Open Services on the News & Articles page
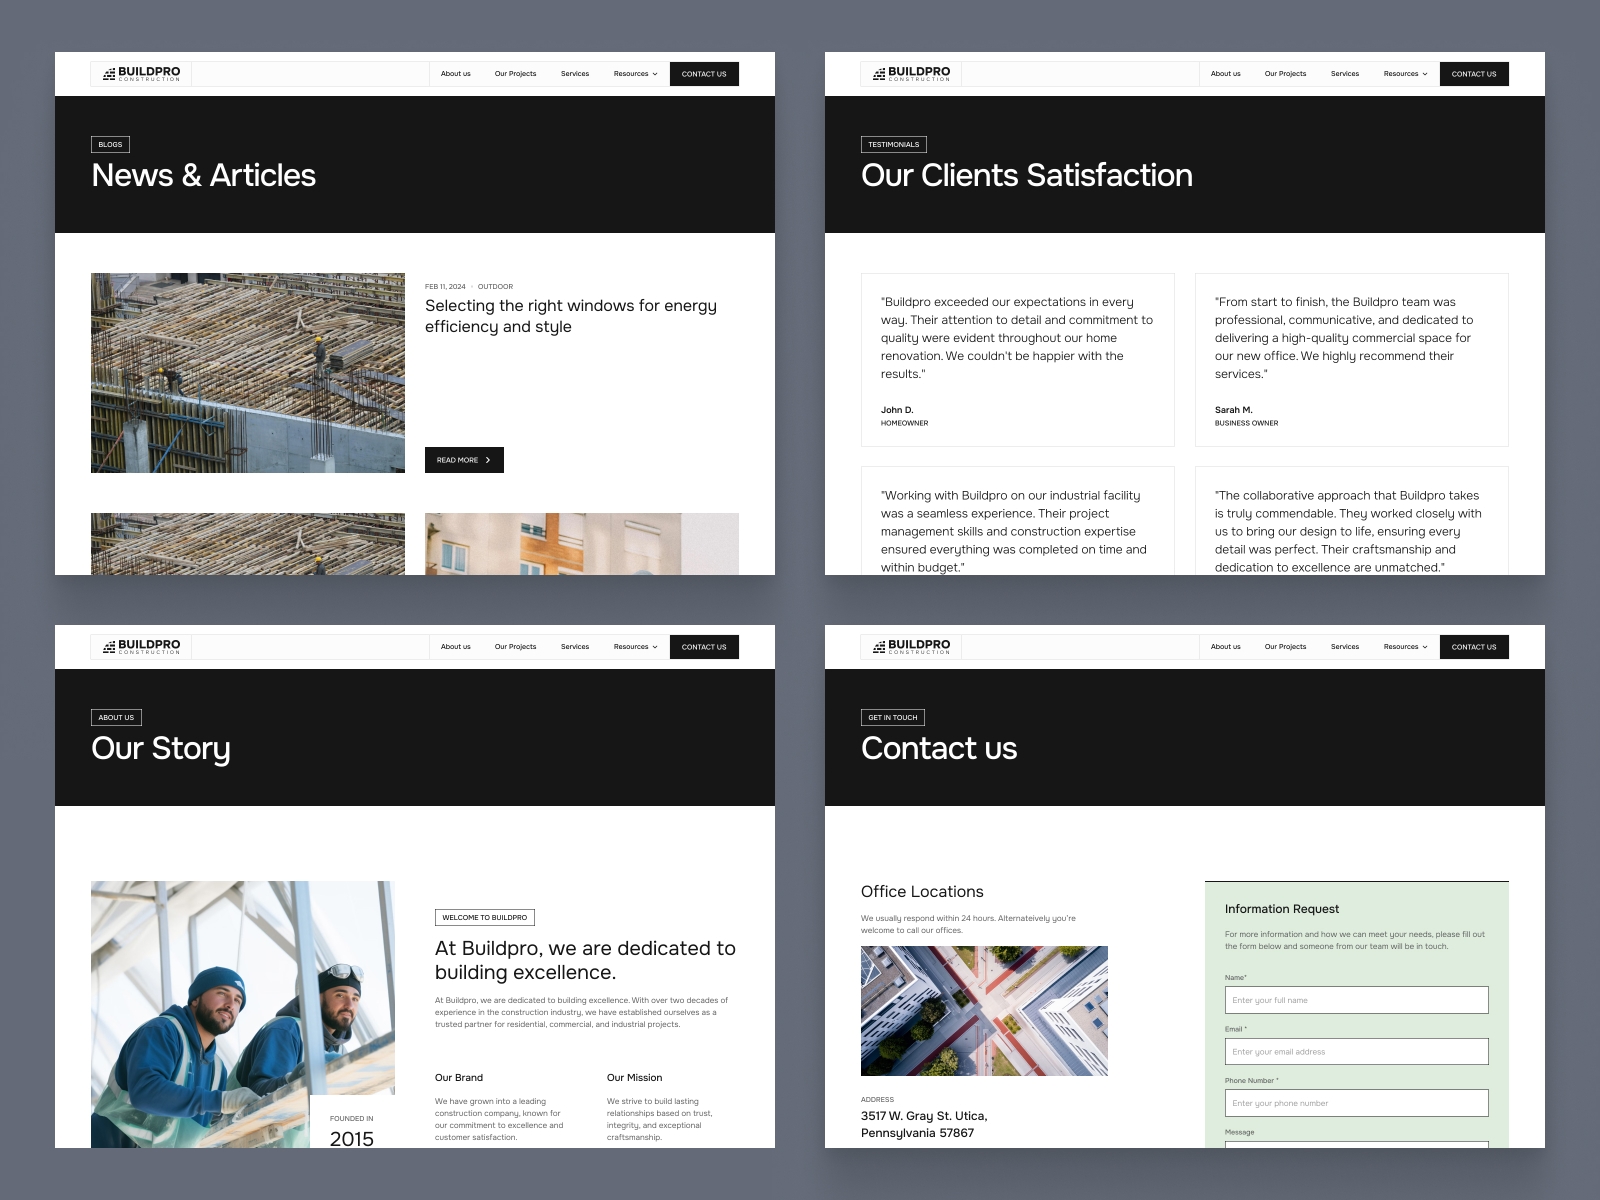 (575, 74)
